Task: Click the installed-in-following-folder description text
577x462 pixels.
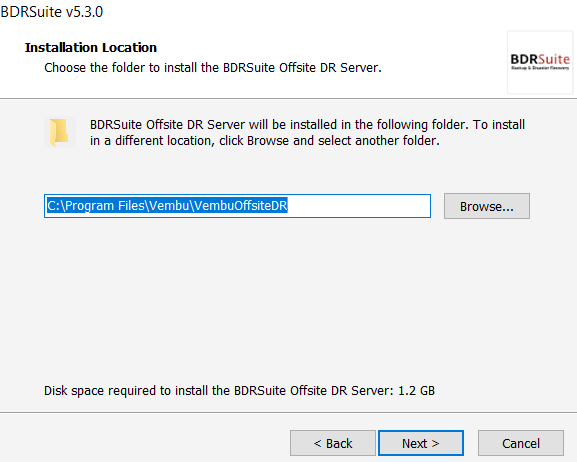Action: pyautogui.click(x=307, y=133)
